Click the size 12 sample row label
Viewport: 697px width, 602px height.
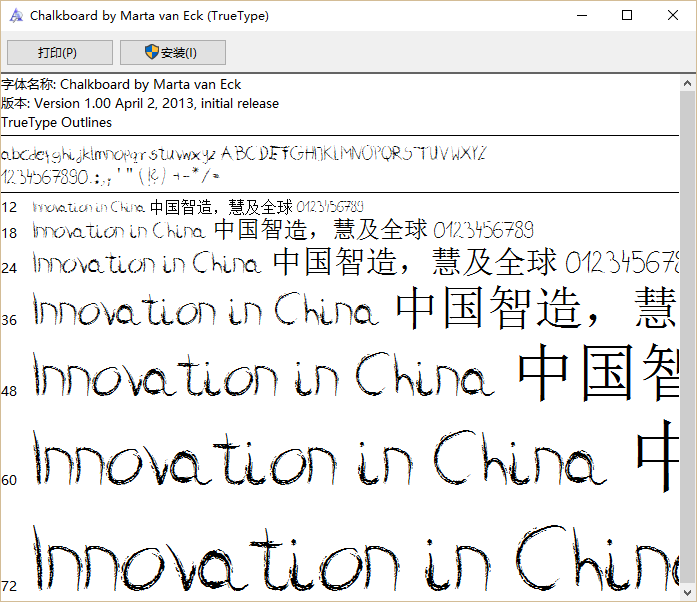[x=9, y=207]
